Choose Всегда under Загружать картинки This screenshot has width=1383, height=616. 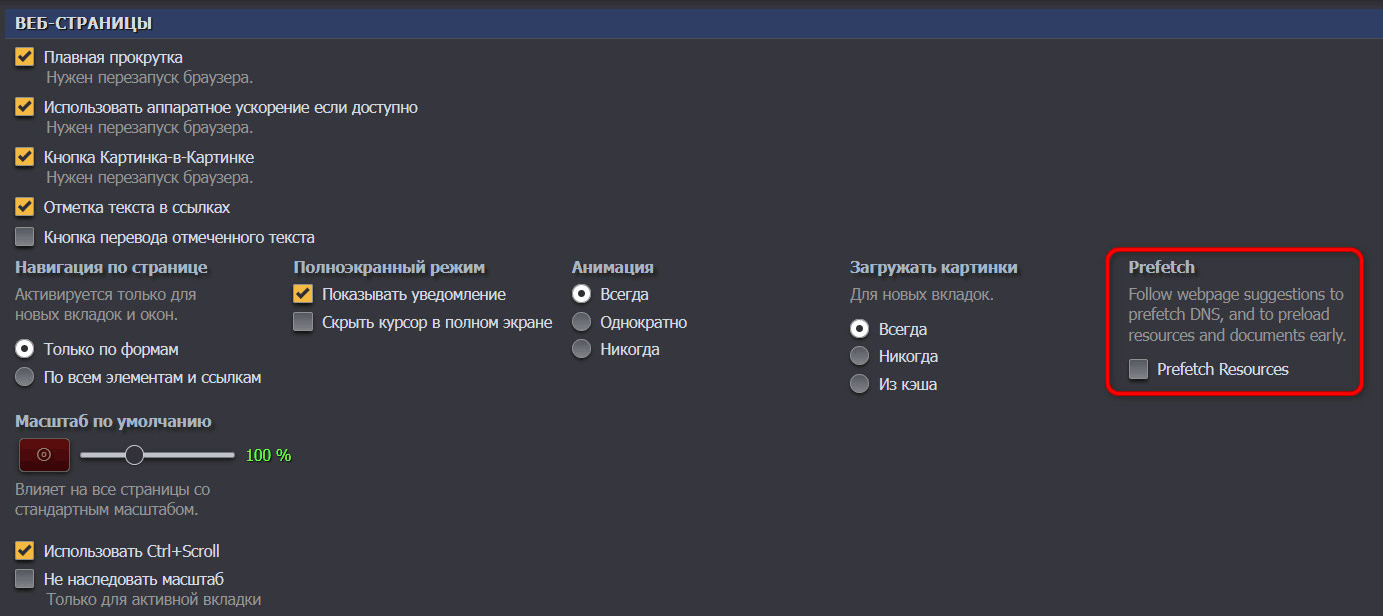859,328
